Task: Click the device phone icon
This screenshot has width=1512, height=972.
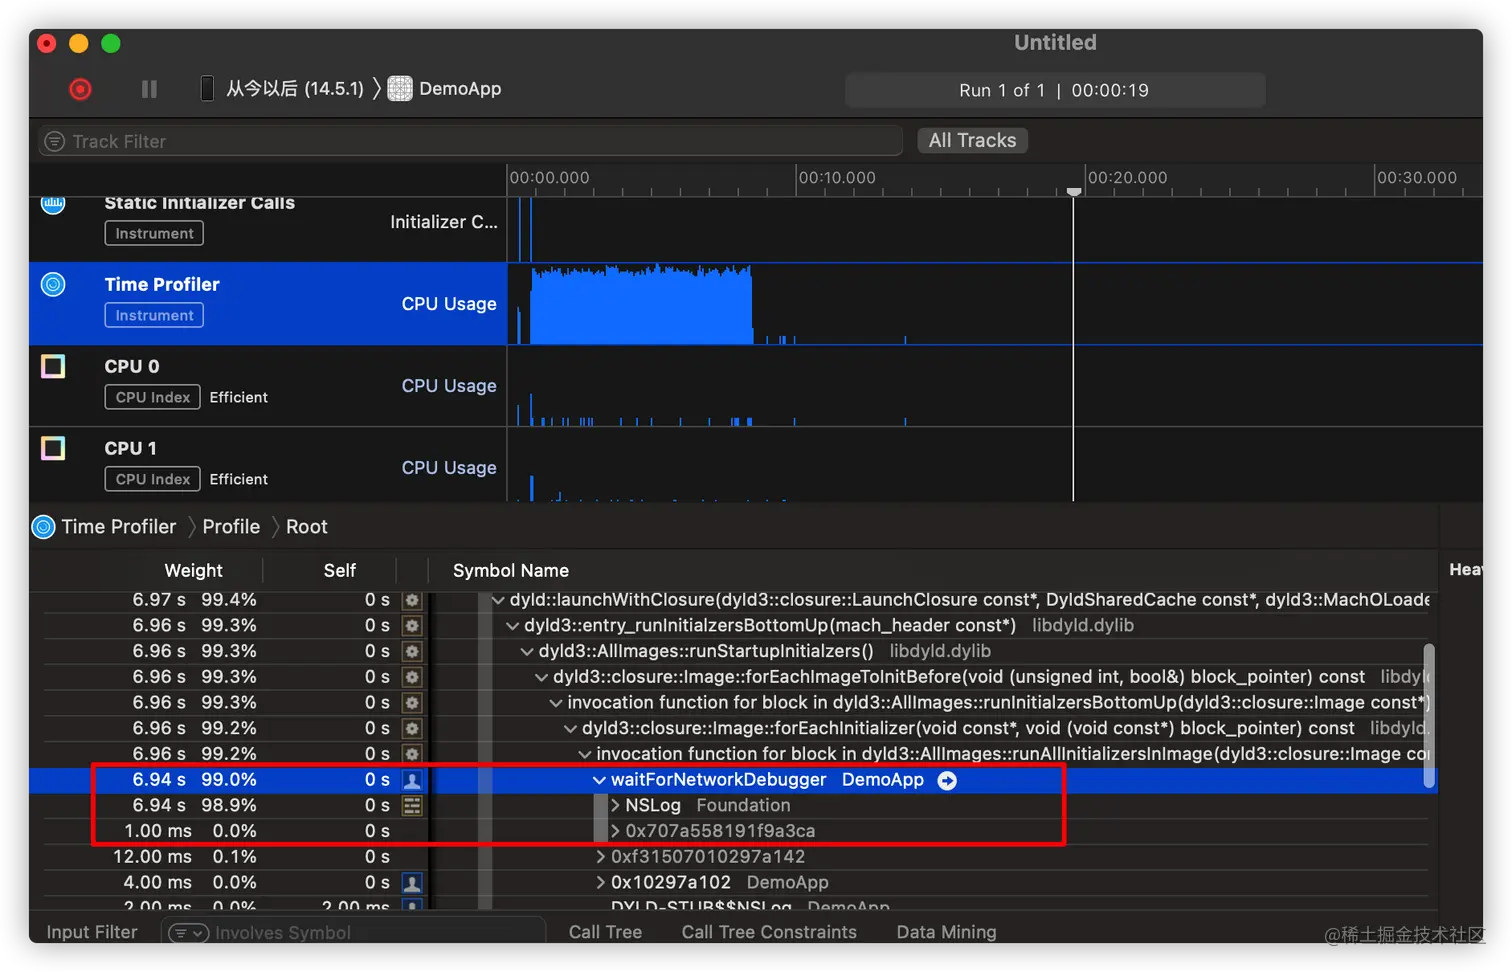Action: 207,89
